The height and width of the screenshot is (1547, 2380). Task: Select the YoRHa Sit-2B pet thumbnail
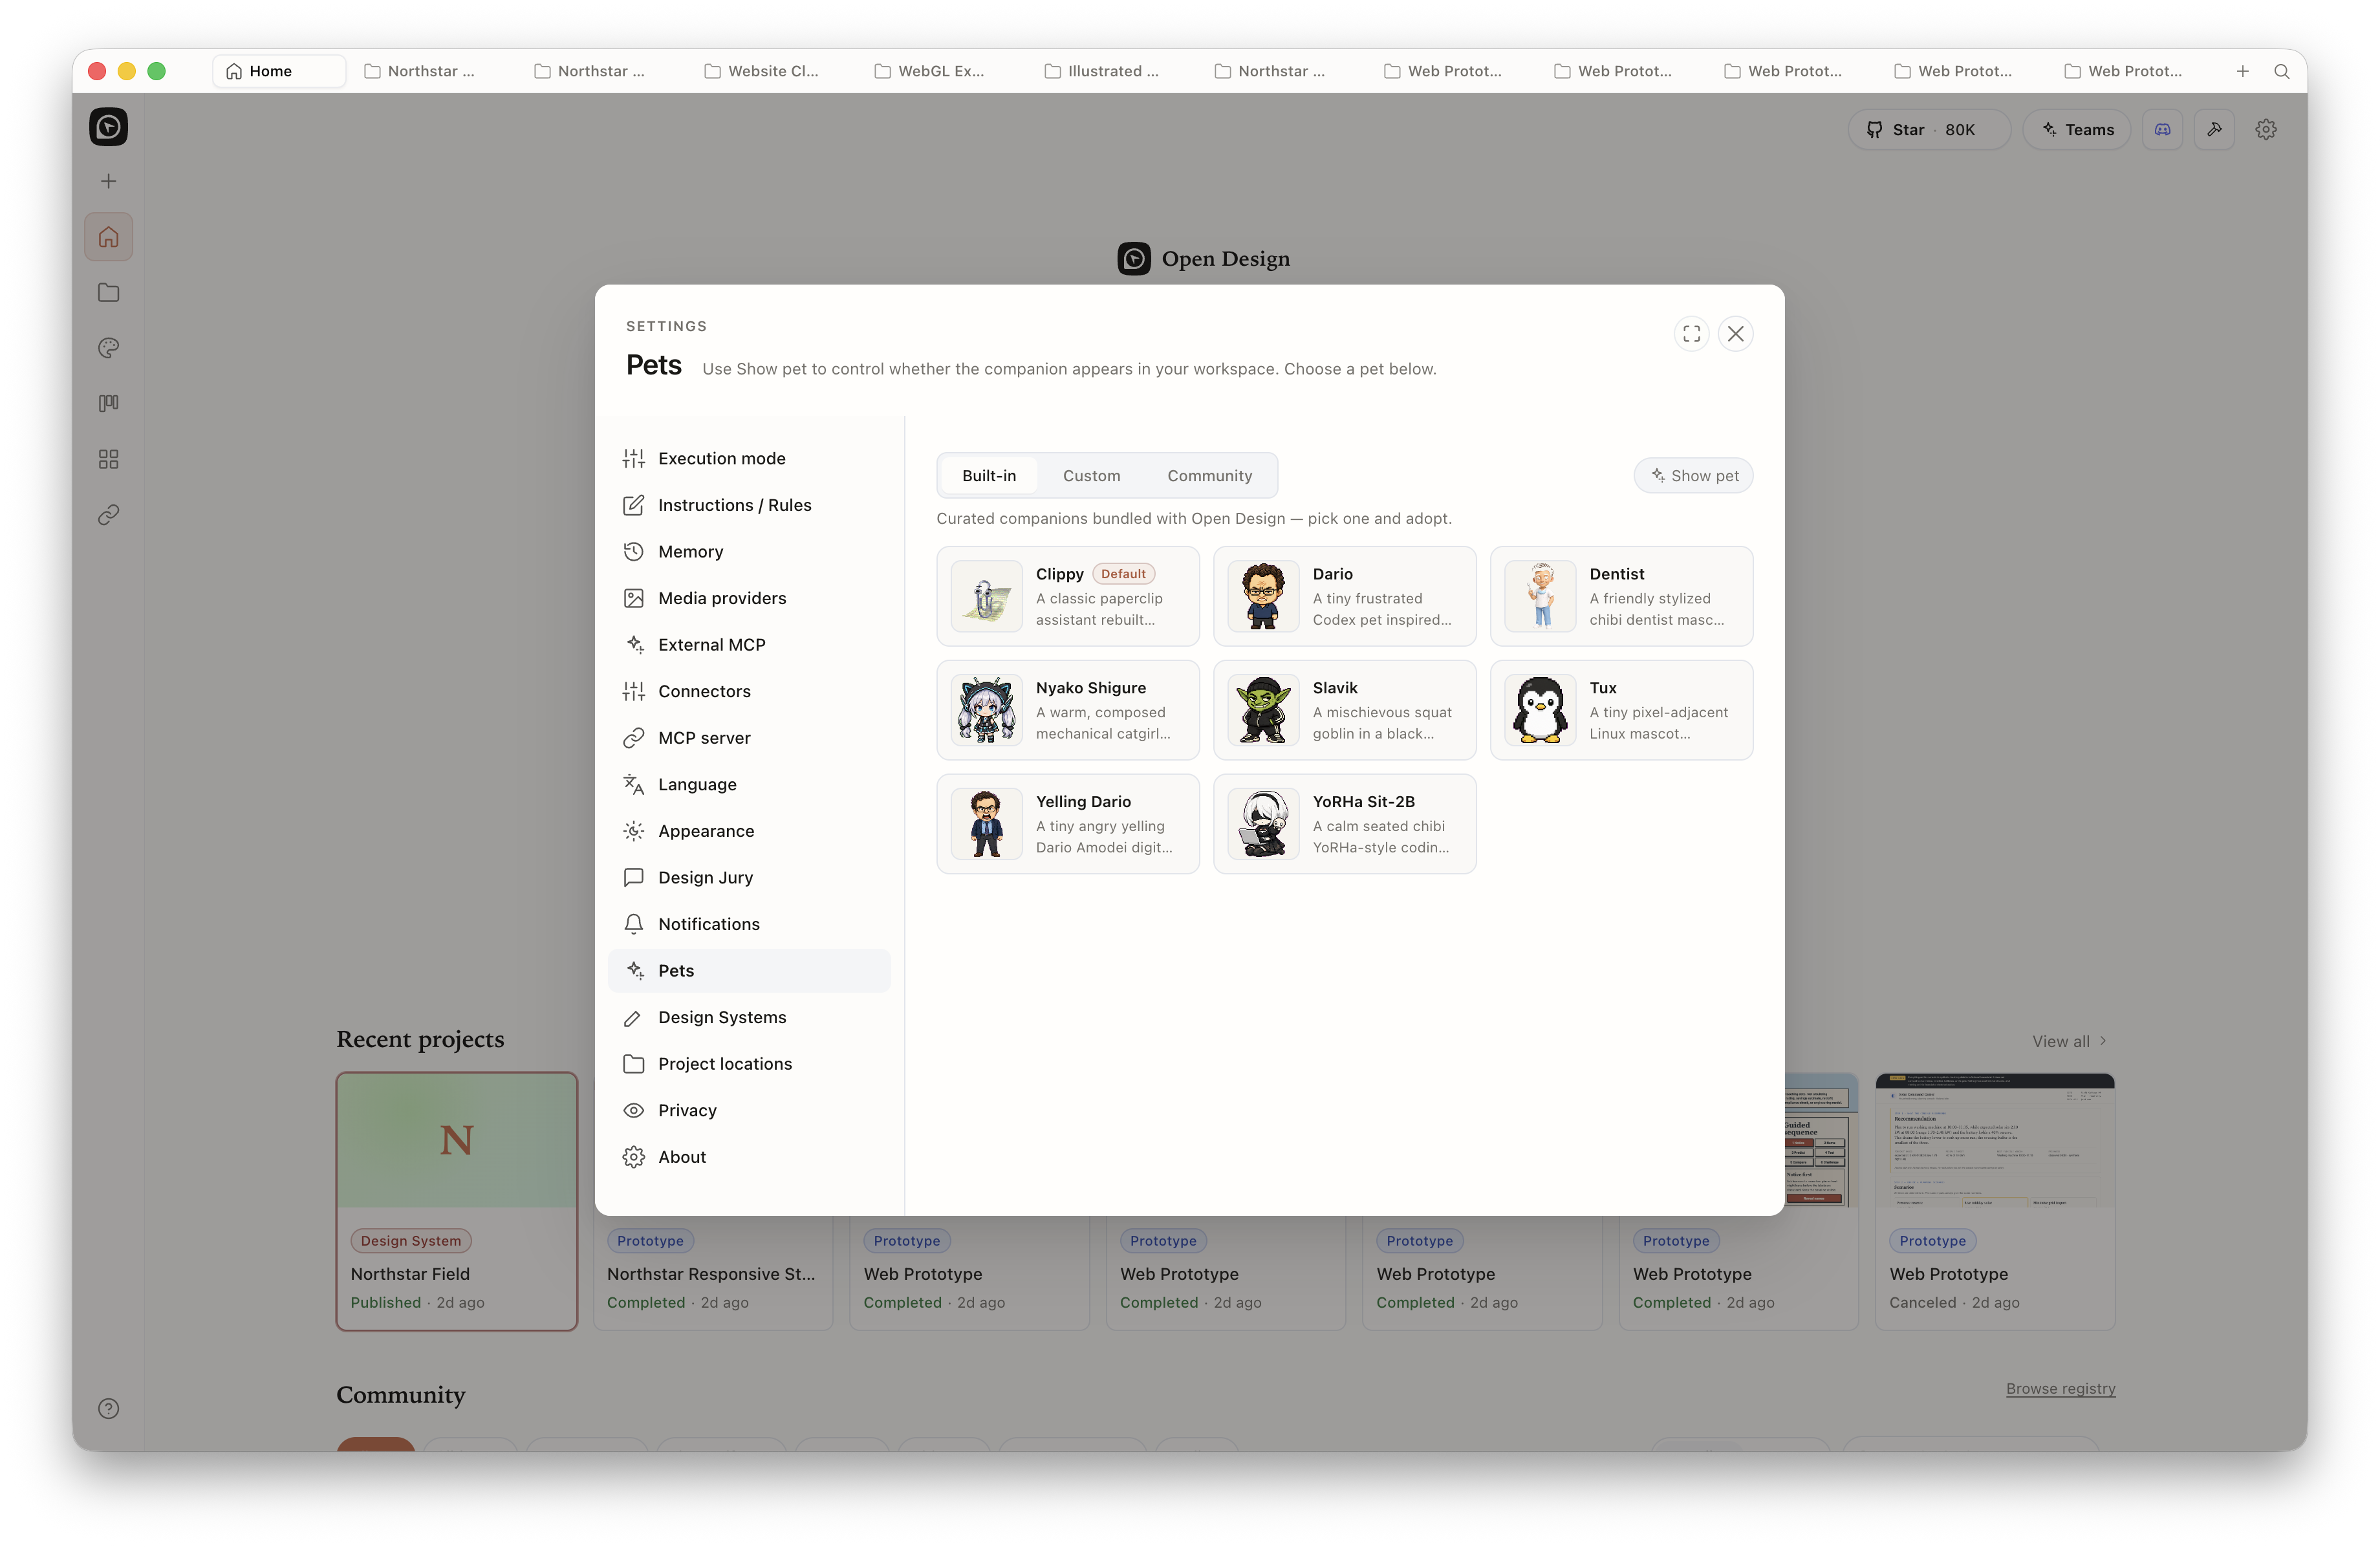1263,824
